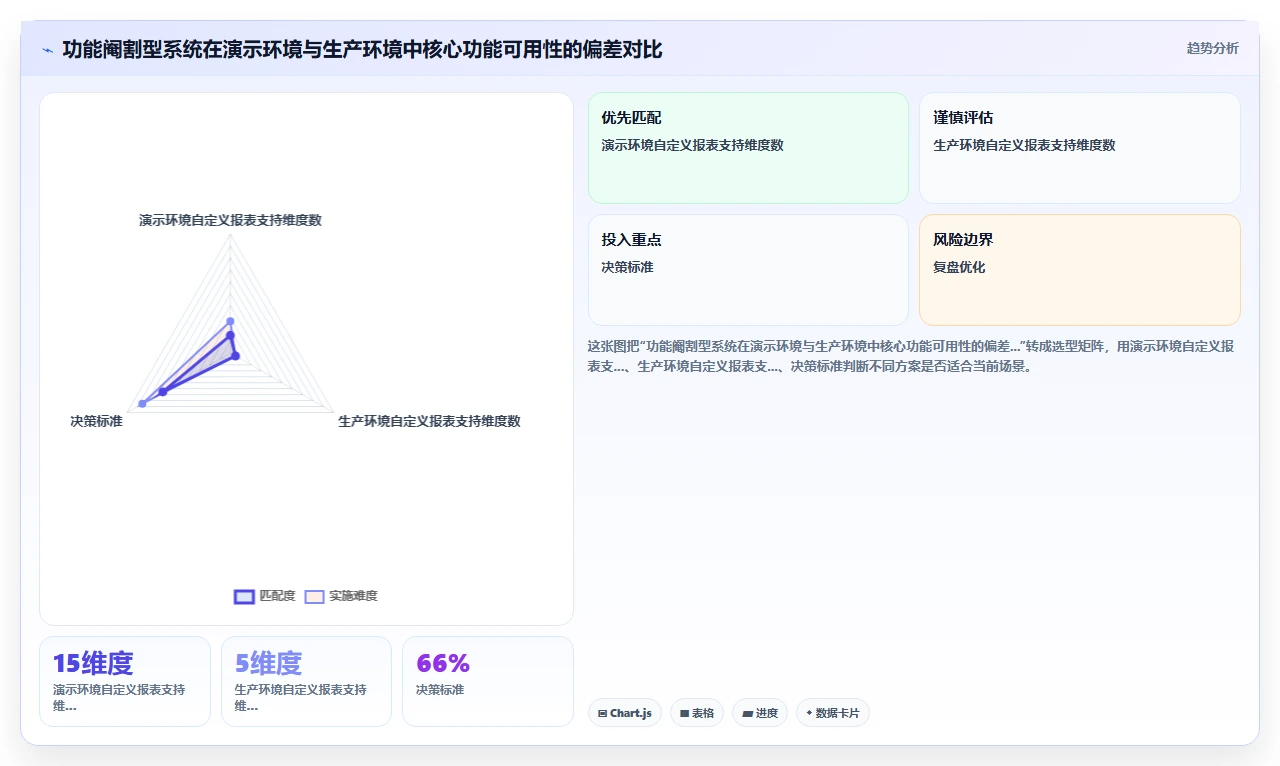
Task: Click the 进度 tag chip
Action: [x=760, y=713]
